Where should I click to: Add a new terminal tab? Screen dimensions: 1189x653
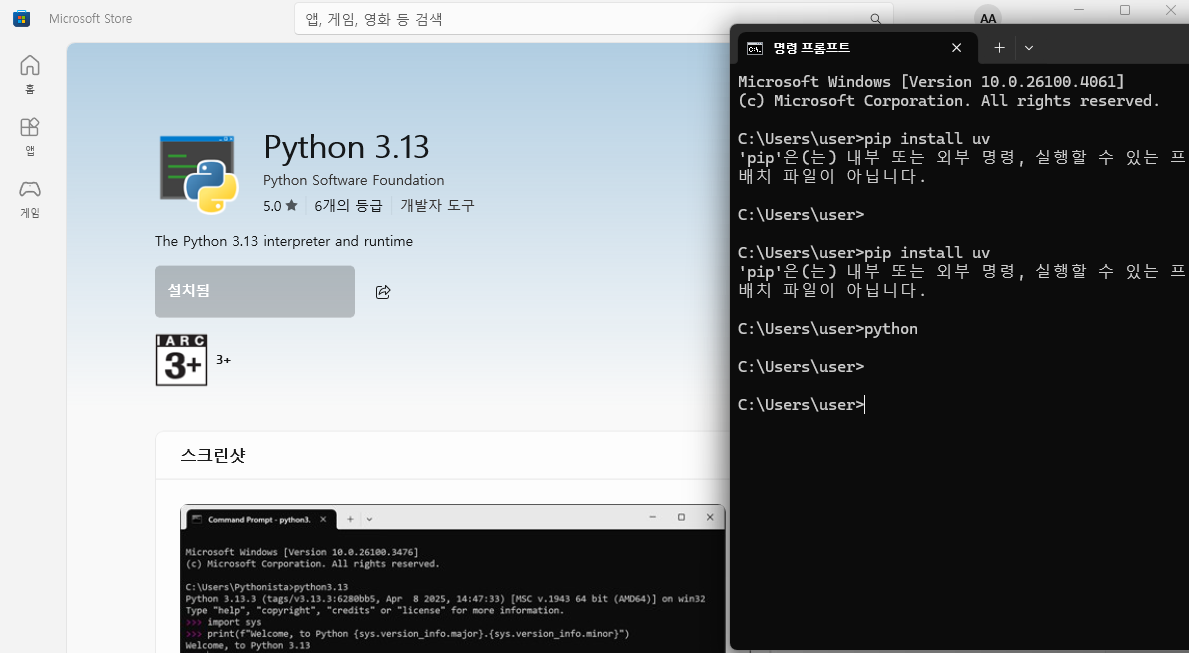tap(999, 48)
